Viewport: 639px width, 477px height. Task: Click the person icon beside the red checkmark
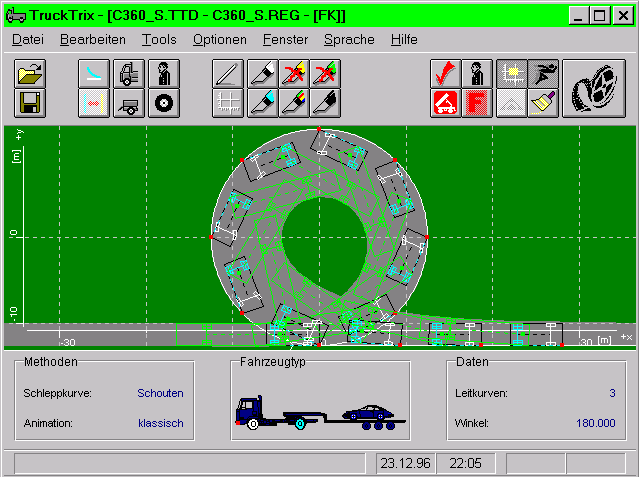(x=477, y=74)
